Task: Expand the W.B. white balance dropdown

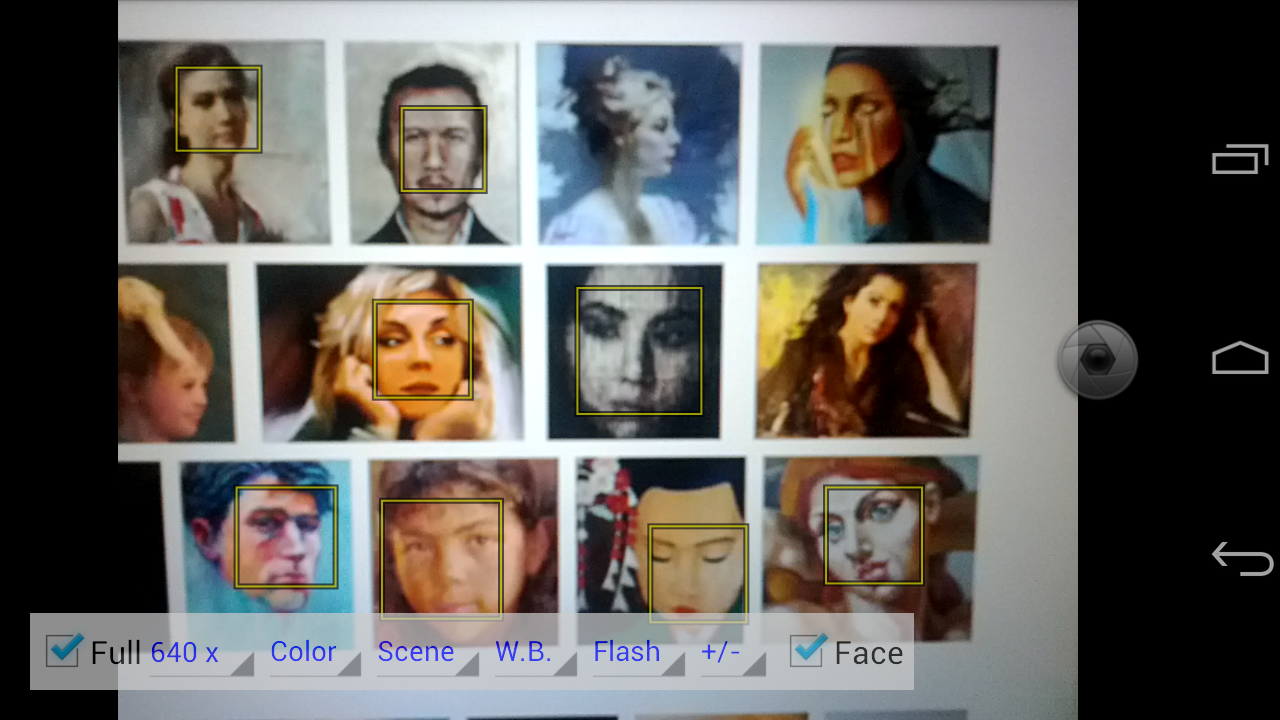Action: click(535, 653)
